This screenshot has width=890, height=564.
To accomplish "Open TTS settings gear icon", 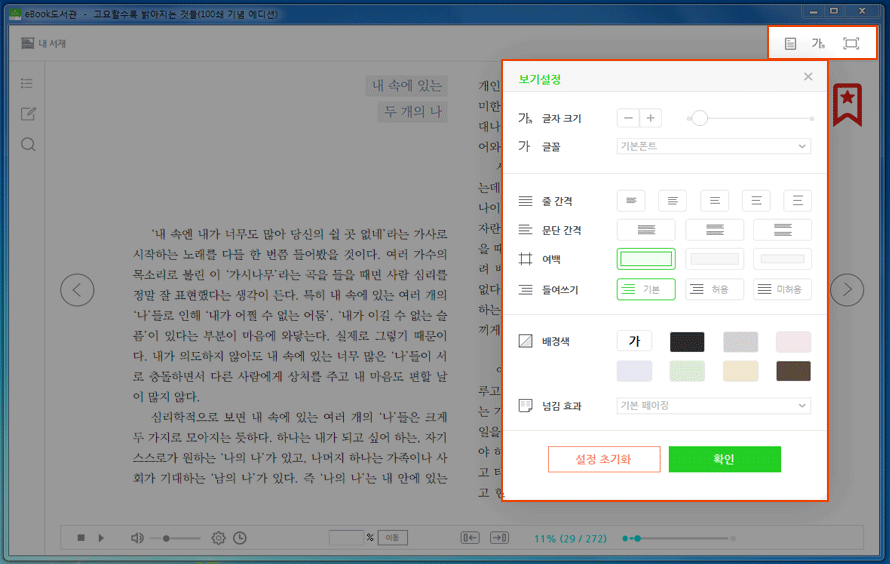I will coord(218,538).
